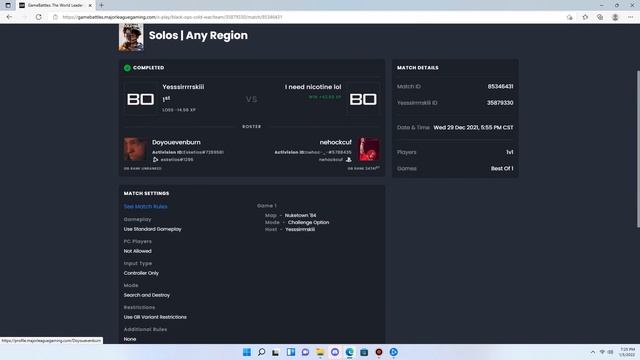The height and width of the screenshot is (360, 640).
Task: Open red circular recorder taskbar app
Action: (x=379, y=352)
